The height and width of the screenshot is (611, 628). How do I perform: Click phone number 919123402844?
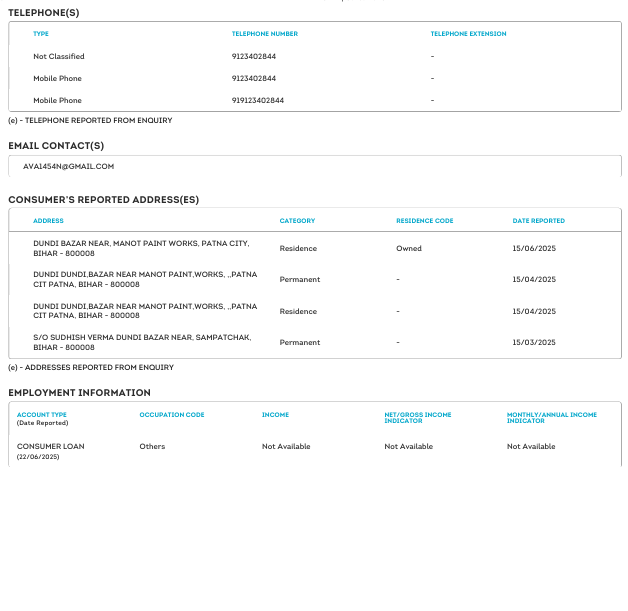(x=258, y=101)
